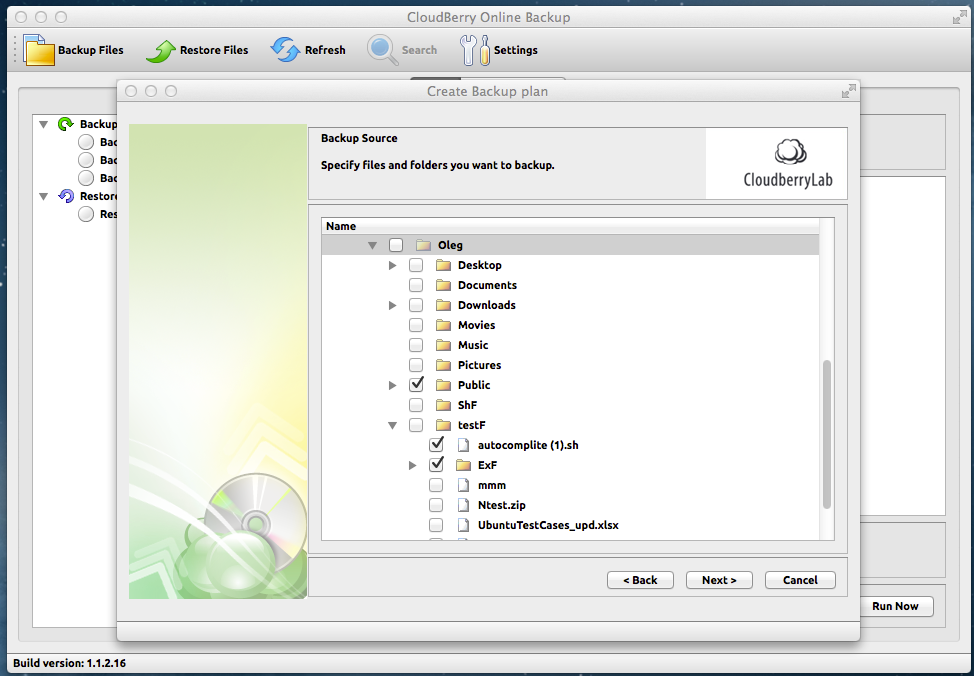Select the Documents folder name

click(487, 285)
